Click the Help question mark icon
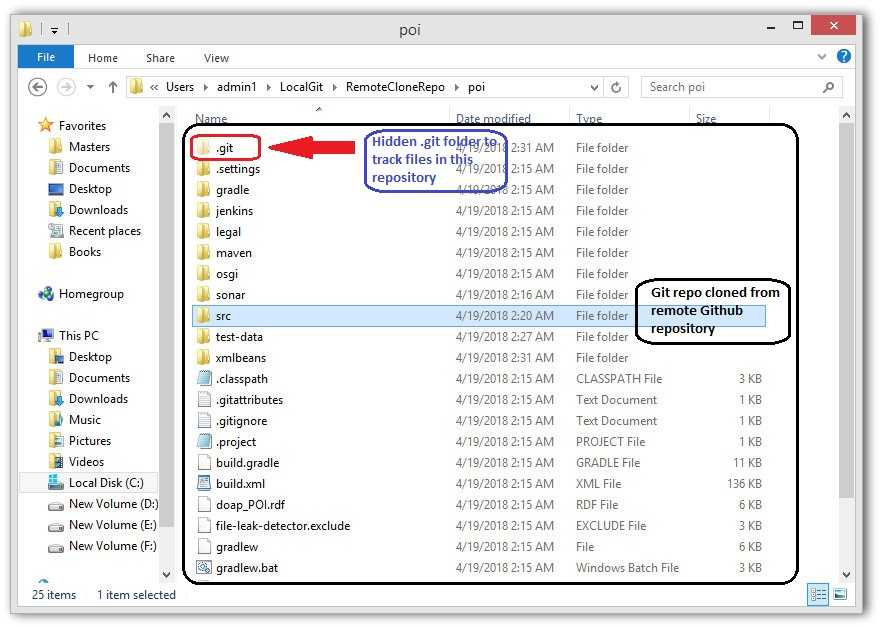The image size is (881, 628). [843, 57]
